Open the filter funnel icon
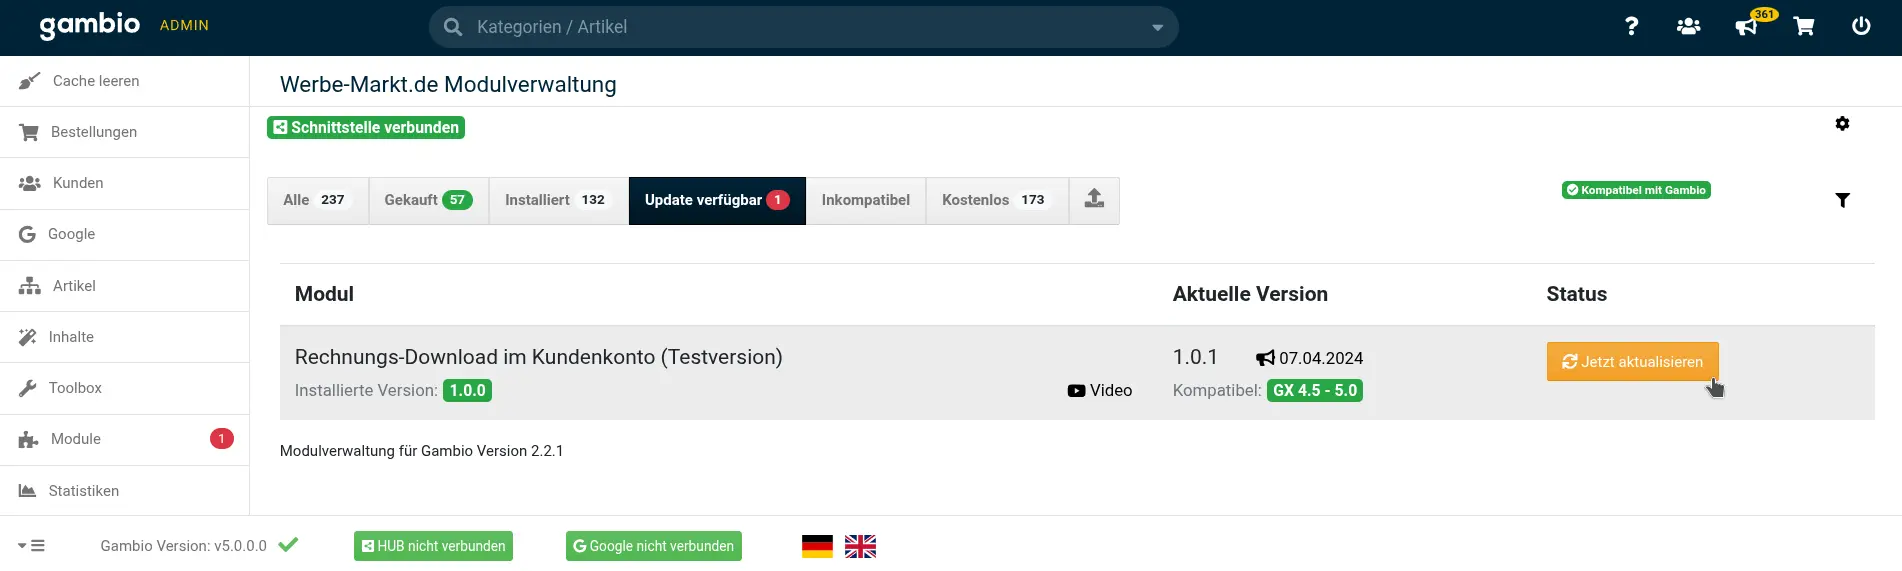1902x571 pixels. (x=1842, y=200)
